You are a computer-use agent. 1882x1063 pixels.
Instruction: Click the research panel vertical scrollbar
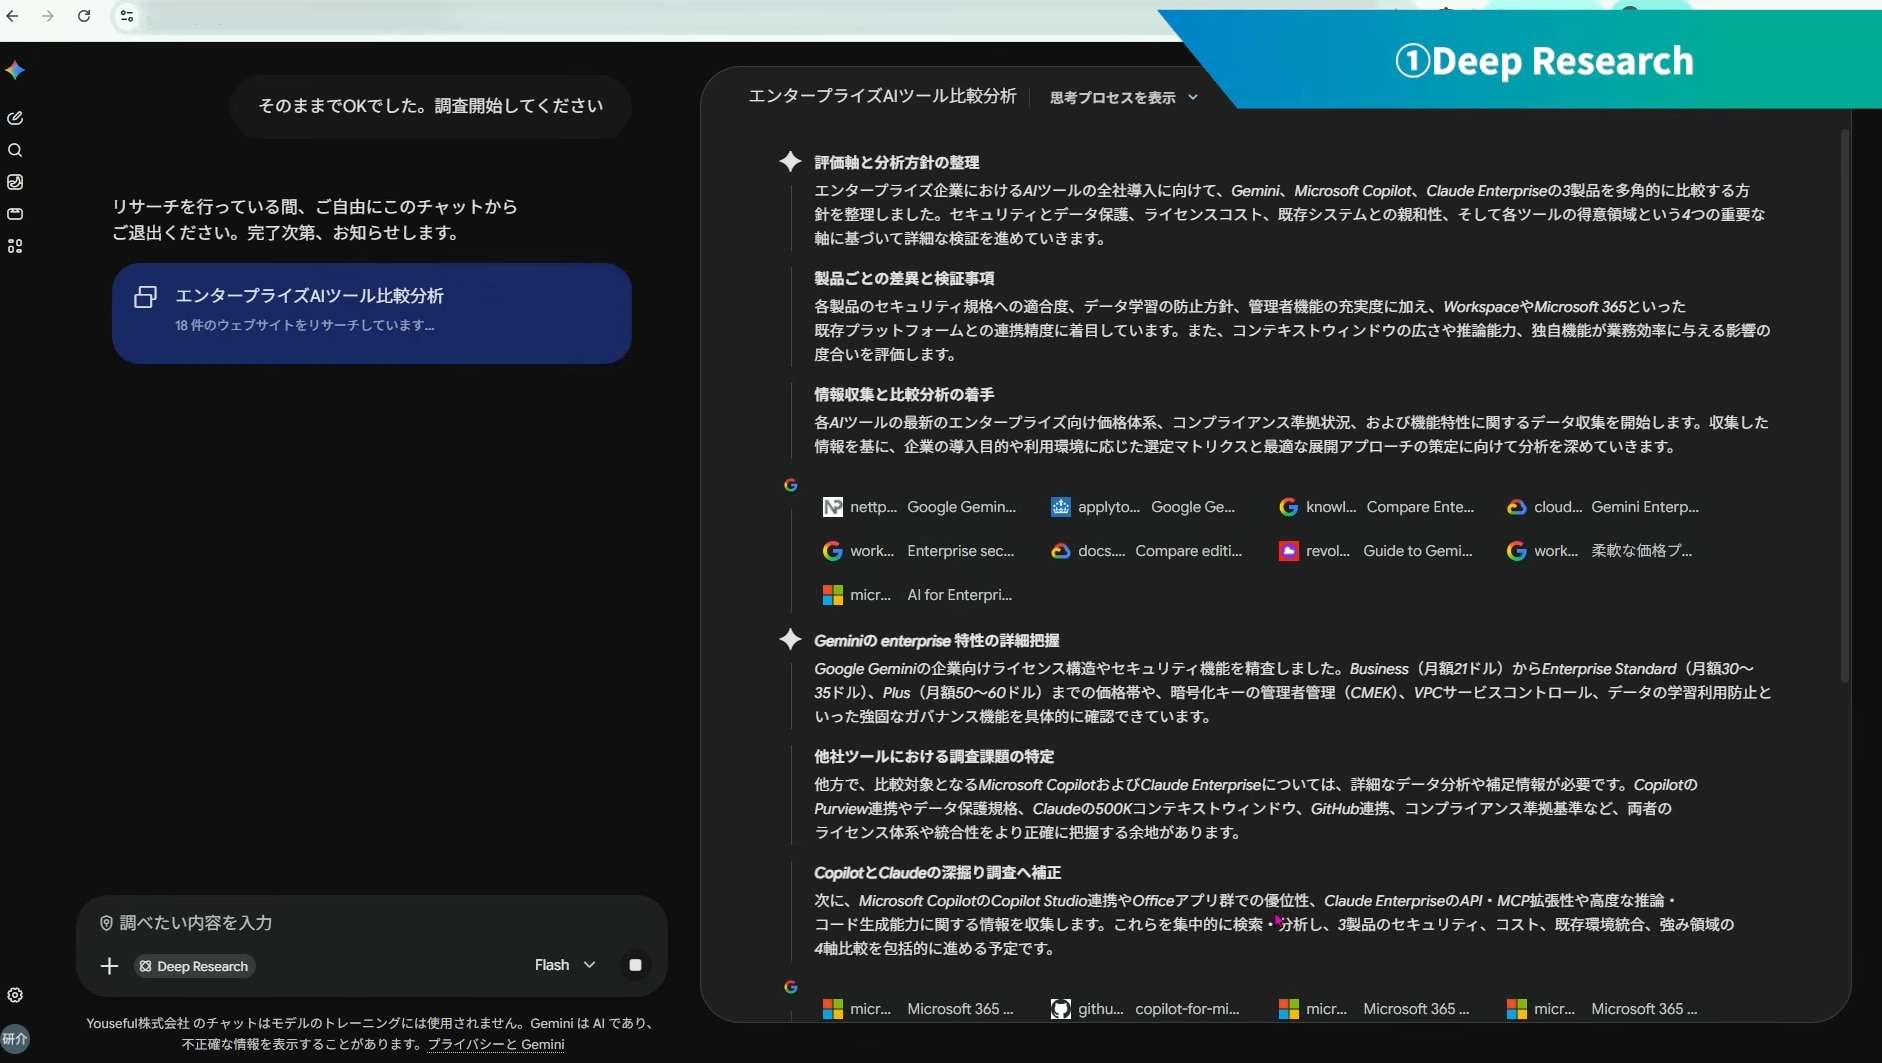tap(1844, 405)
